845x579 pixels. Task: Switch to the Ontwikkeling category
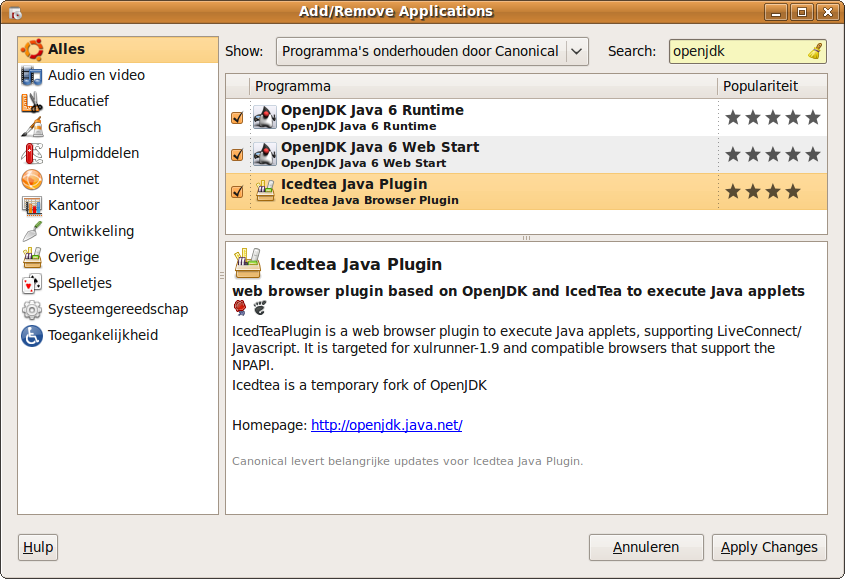90,232
